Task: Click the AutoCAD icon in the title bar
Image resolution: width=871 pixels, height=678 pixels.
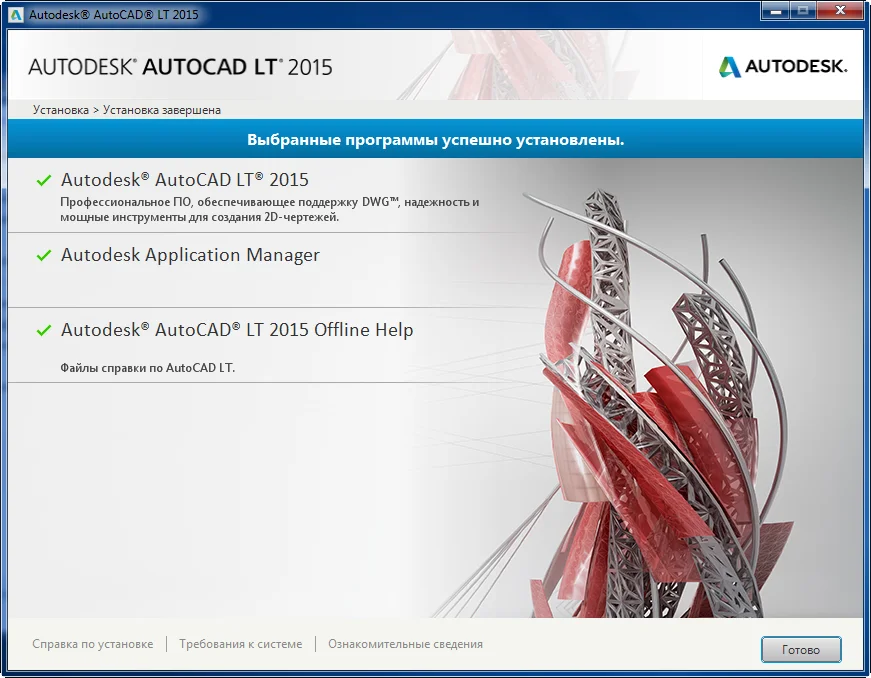Action: (16, 14)
